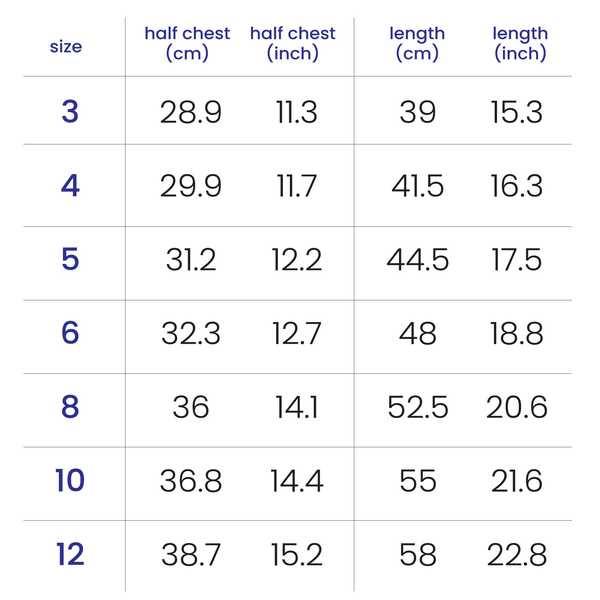600x600 pixels.
Task: Click the 28.9 half chest value
Action: [191, 112]
